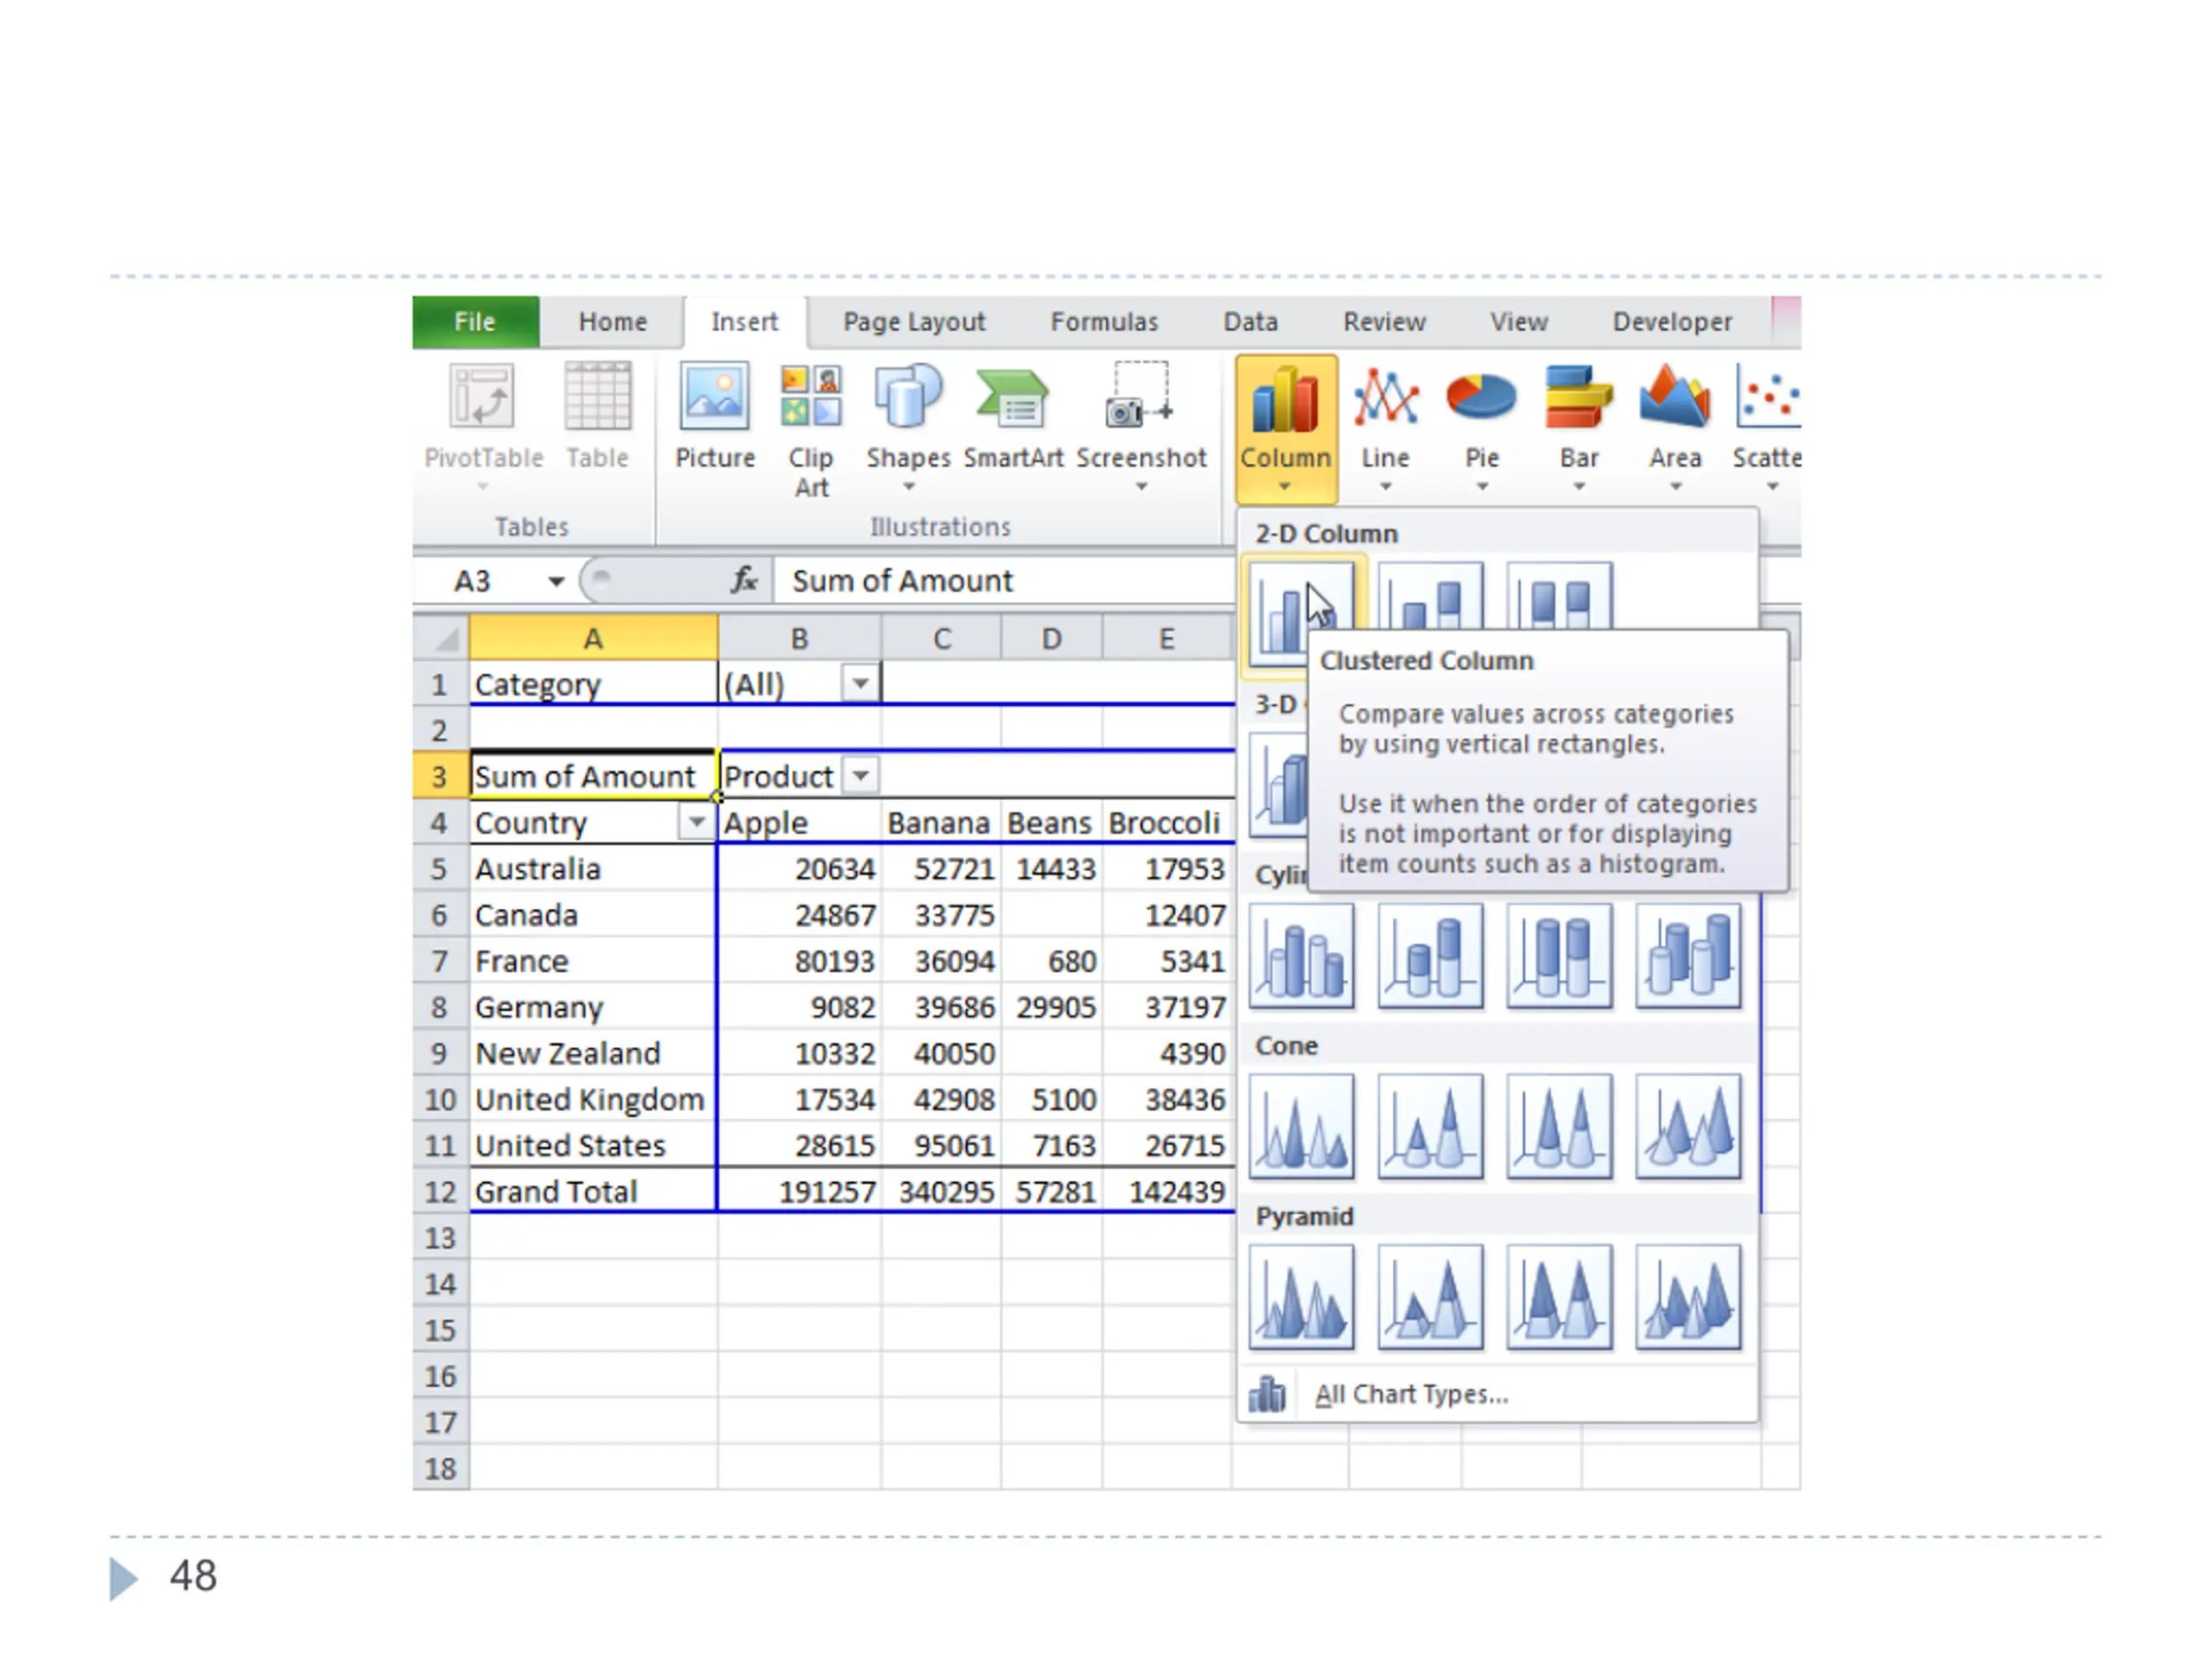Open the Developer tab
Image resolution: width=2212 pixels, height=1659 pixels.
[x=1672, y=322]
